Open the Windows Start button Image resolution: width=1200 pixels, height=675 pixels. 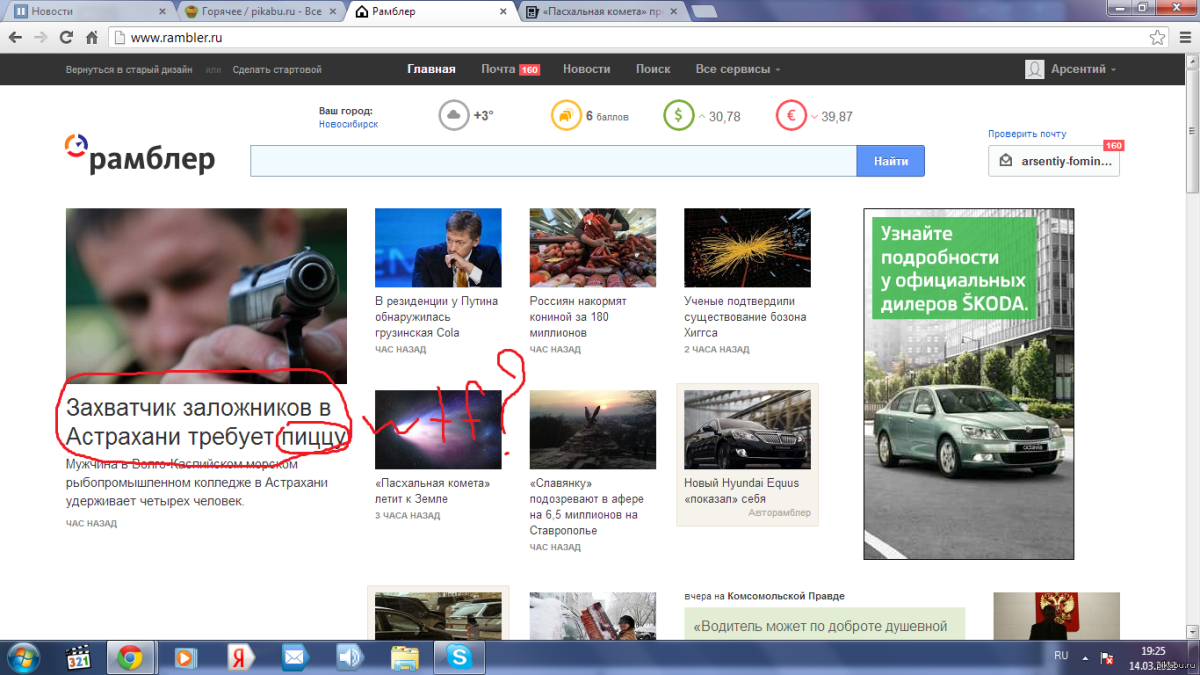pyautogui.click(x=22, y=657)
